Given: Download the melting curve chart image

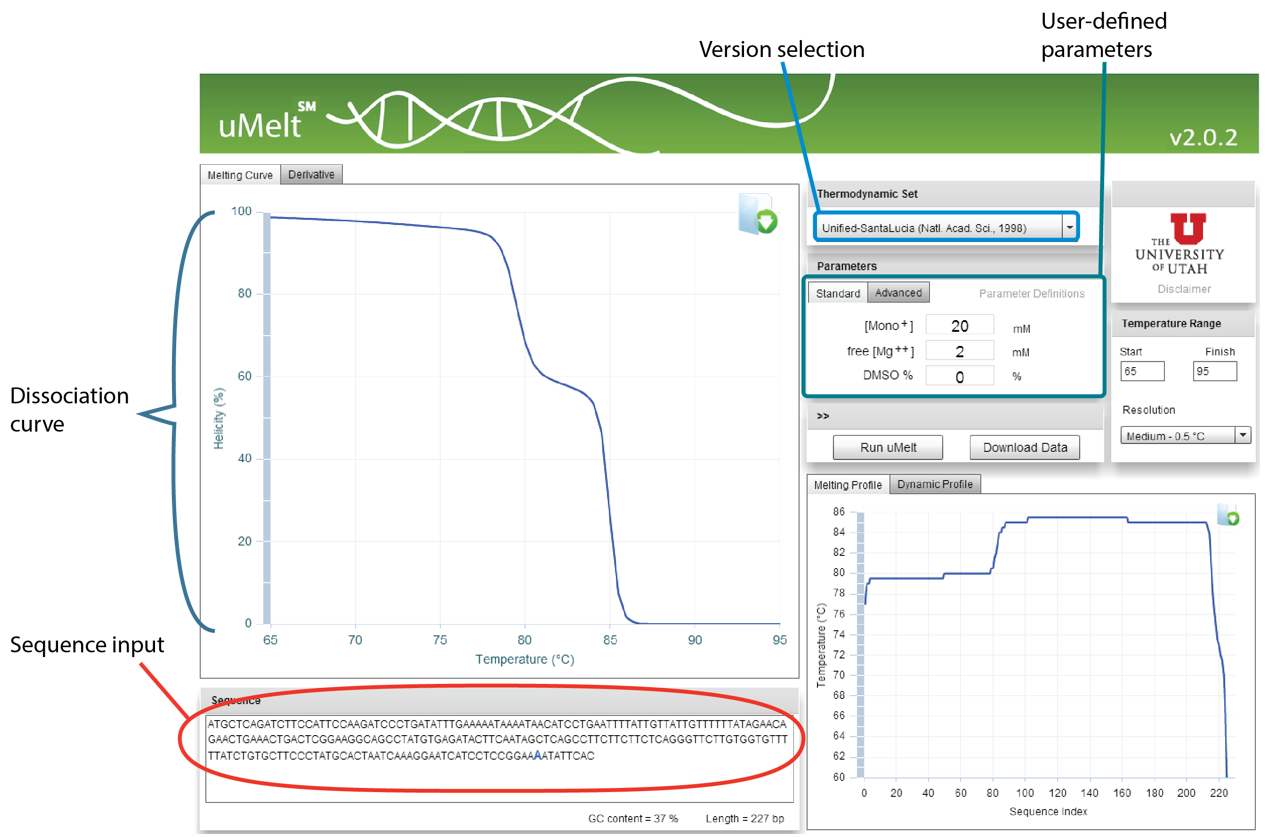Looking at the screenshot, I should pyautogui.click(x=757, y=214).
